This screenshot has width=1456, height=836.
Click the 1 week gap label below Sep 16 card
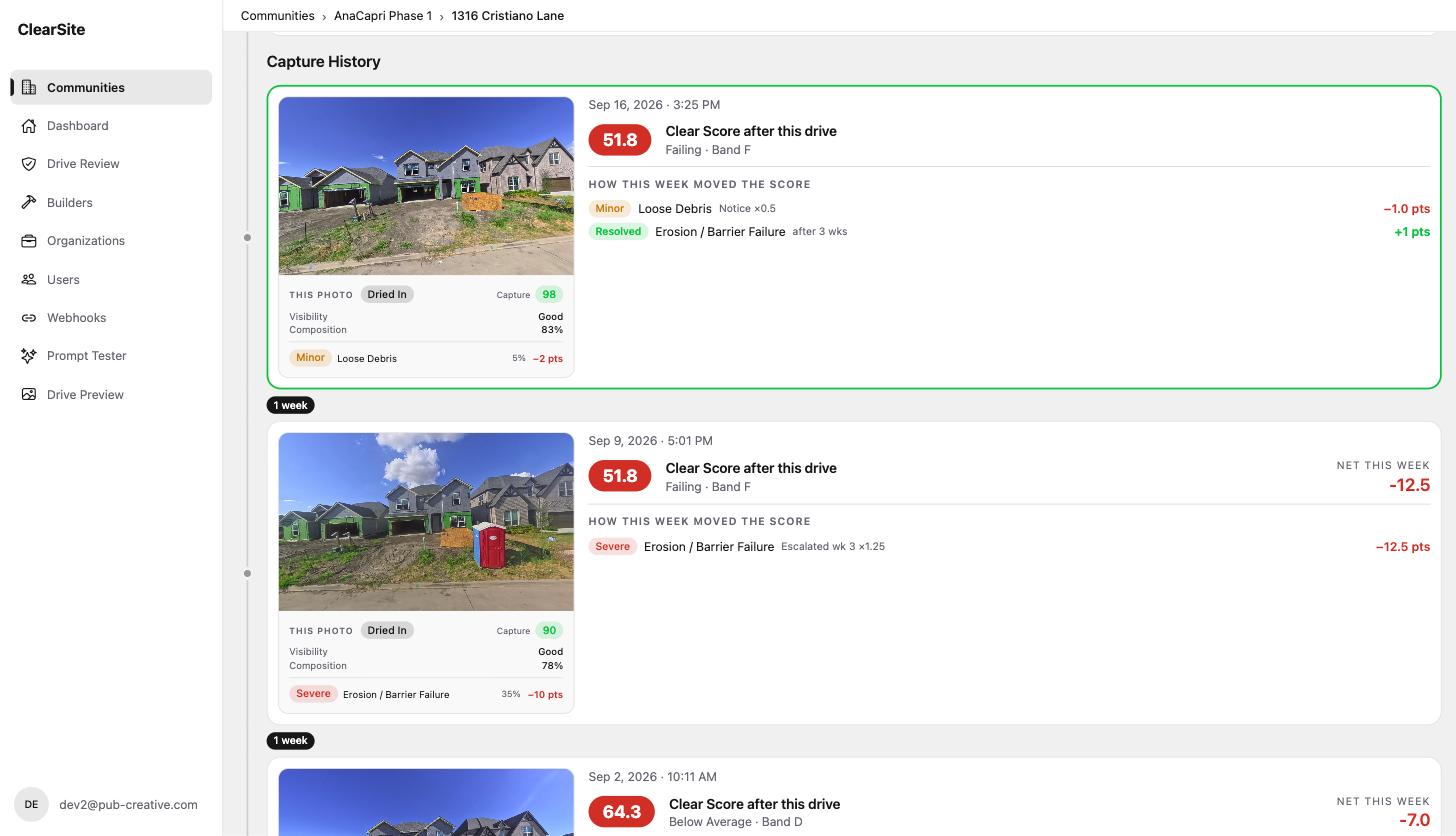(x=291, y=405)
